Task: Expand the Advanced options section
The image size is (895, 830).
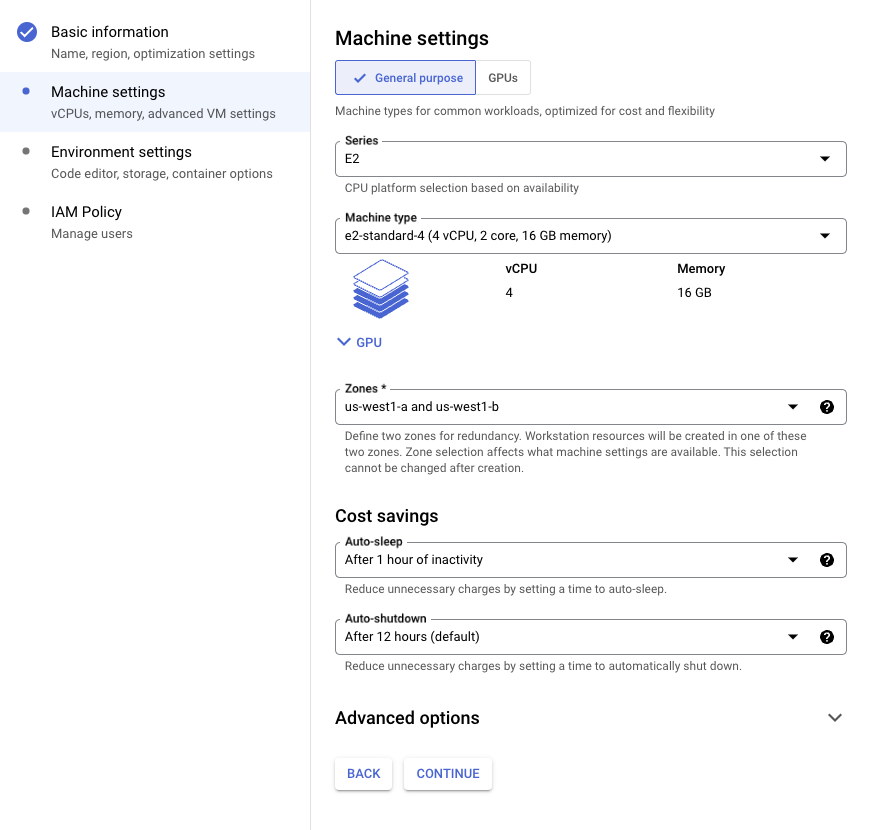Action: 835,718
